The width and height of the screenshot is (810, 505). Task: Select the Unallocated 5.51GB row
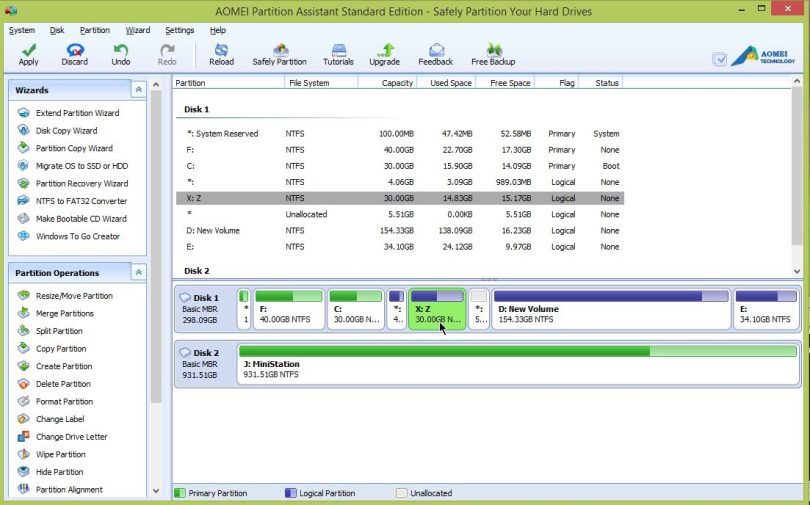coord(400,214)
